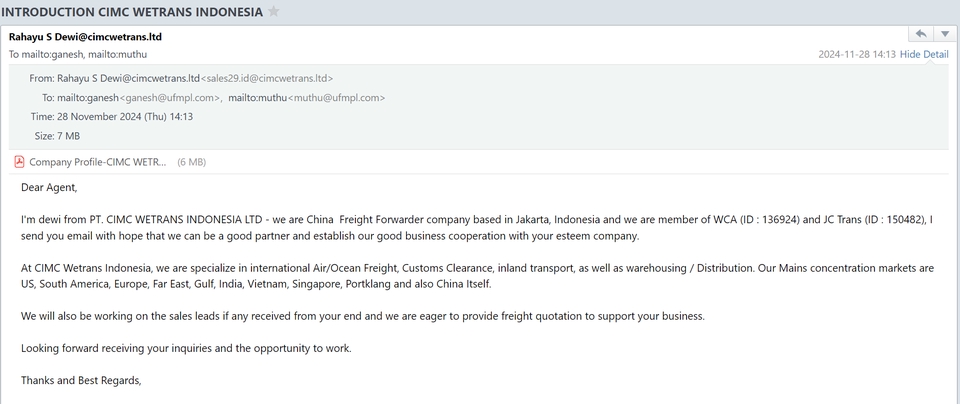Open the dropdown arrow beside reply
Image resolution: width=960 pixels, height=404 pixels.
click(x=944, y=35)
